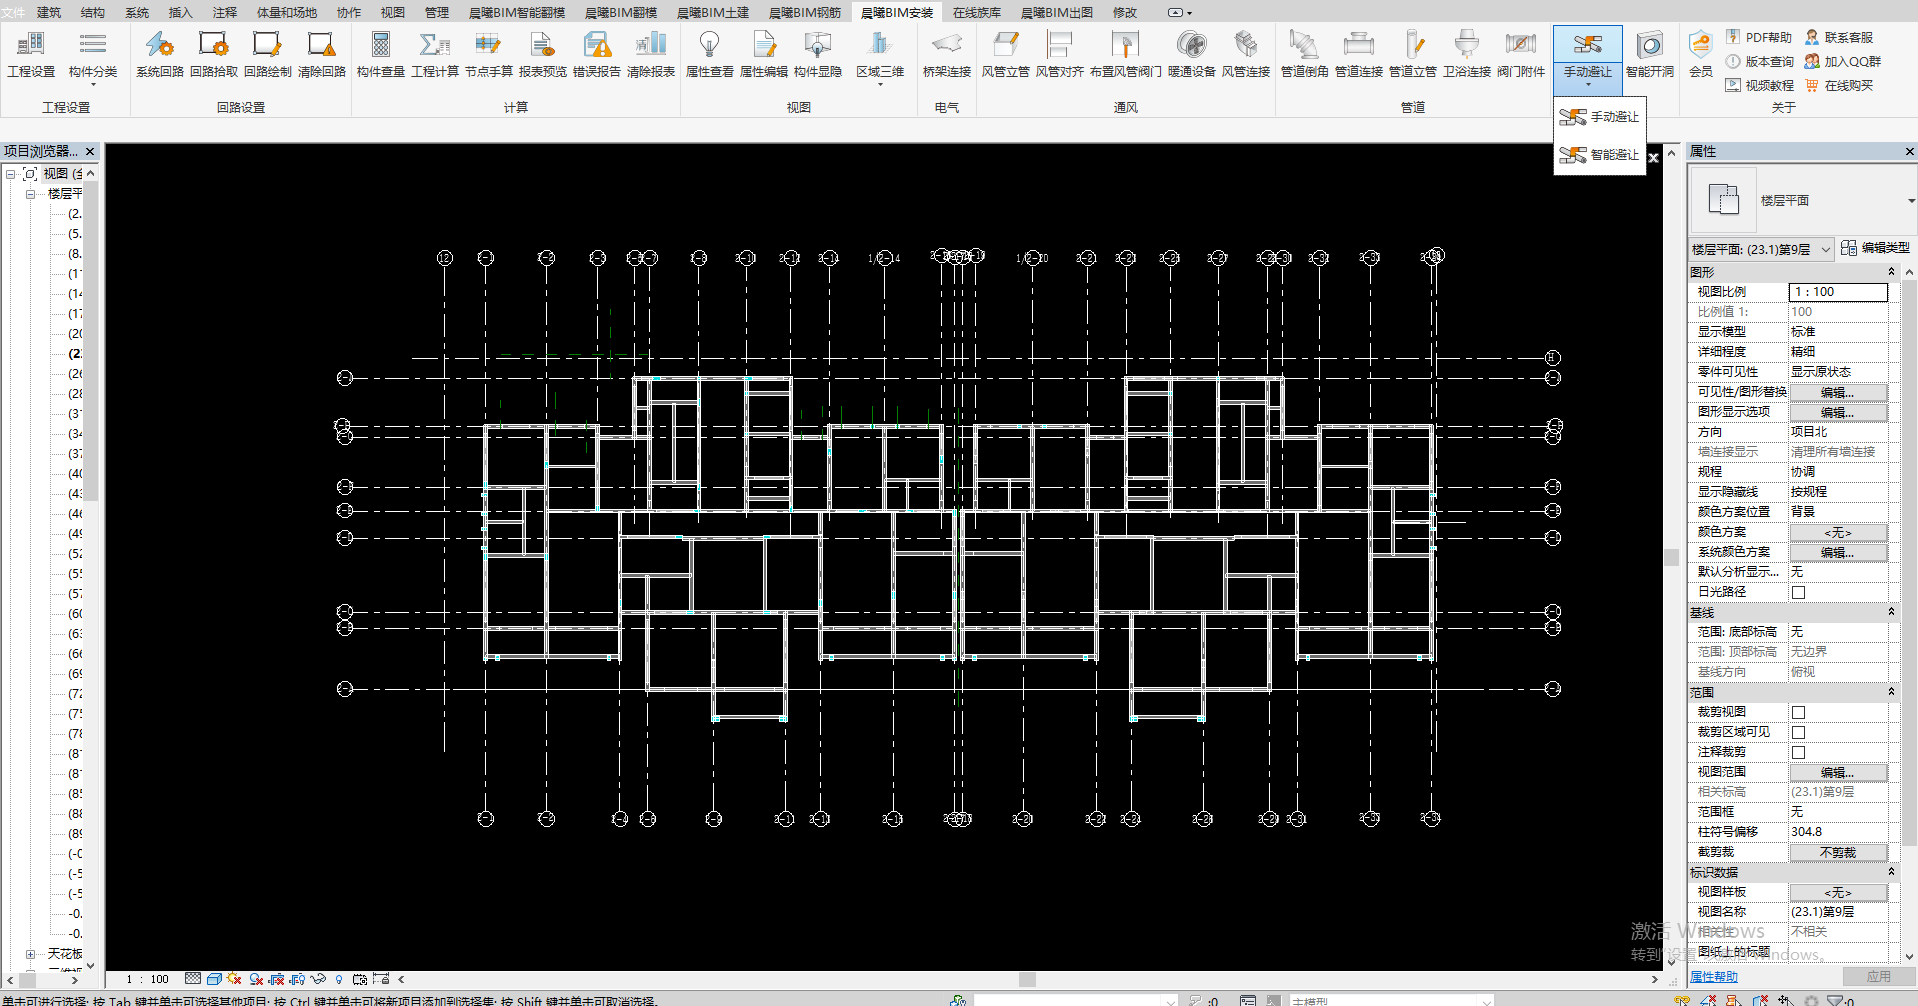The height and width of the screenshot is (1006, 1918).
Task: Run 工程计算 project calculation
Action: pyautogui.click(x=435, y=55)
